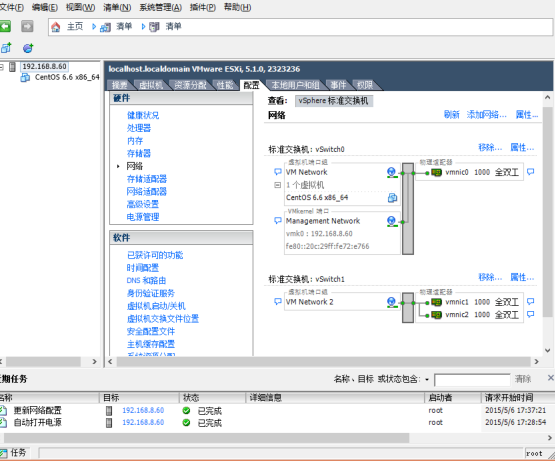Click the home icon in address bar
This screenshot has width=555, height=461.
(x=56, y=27)
